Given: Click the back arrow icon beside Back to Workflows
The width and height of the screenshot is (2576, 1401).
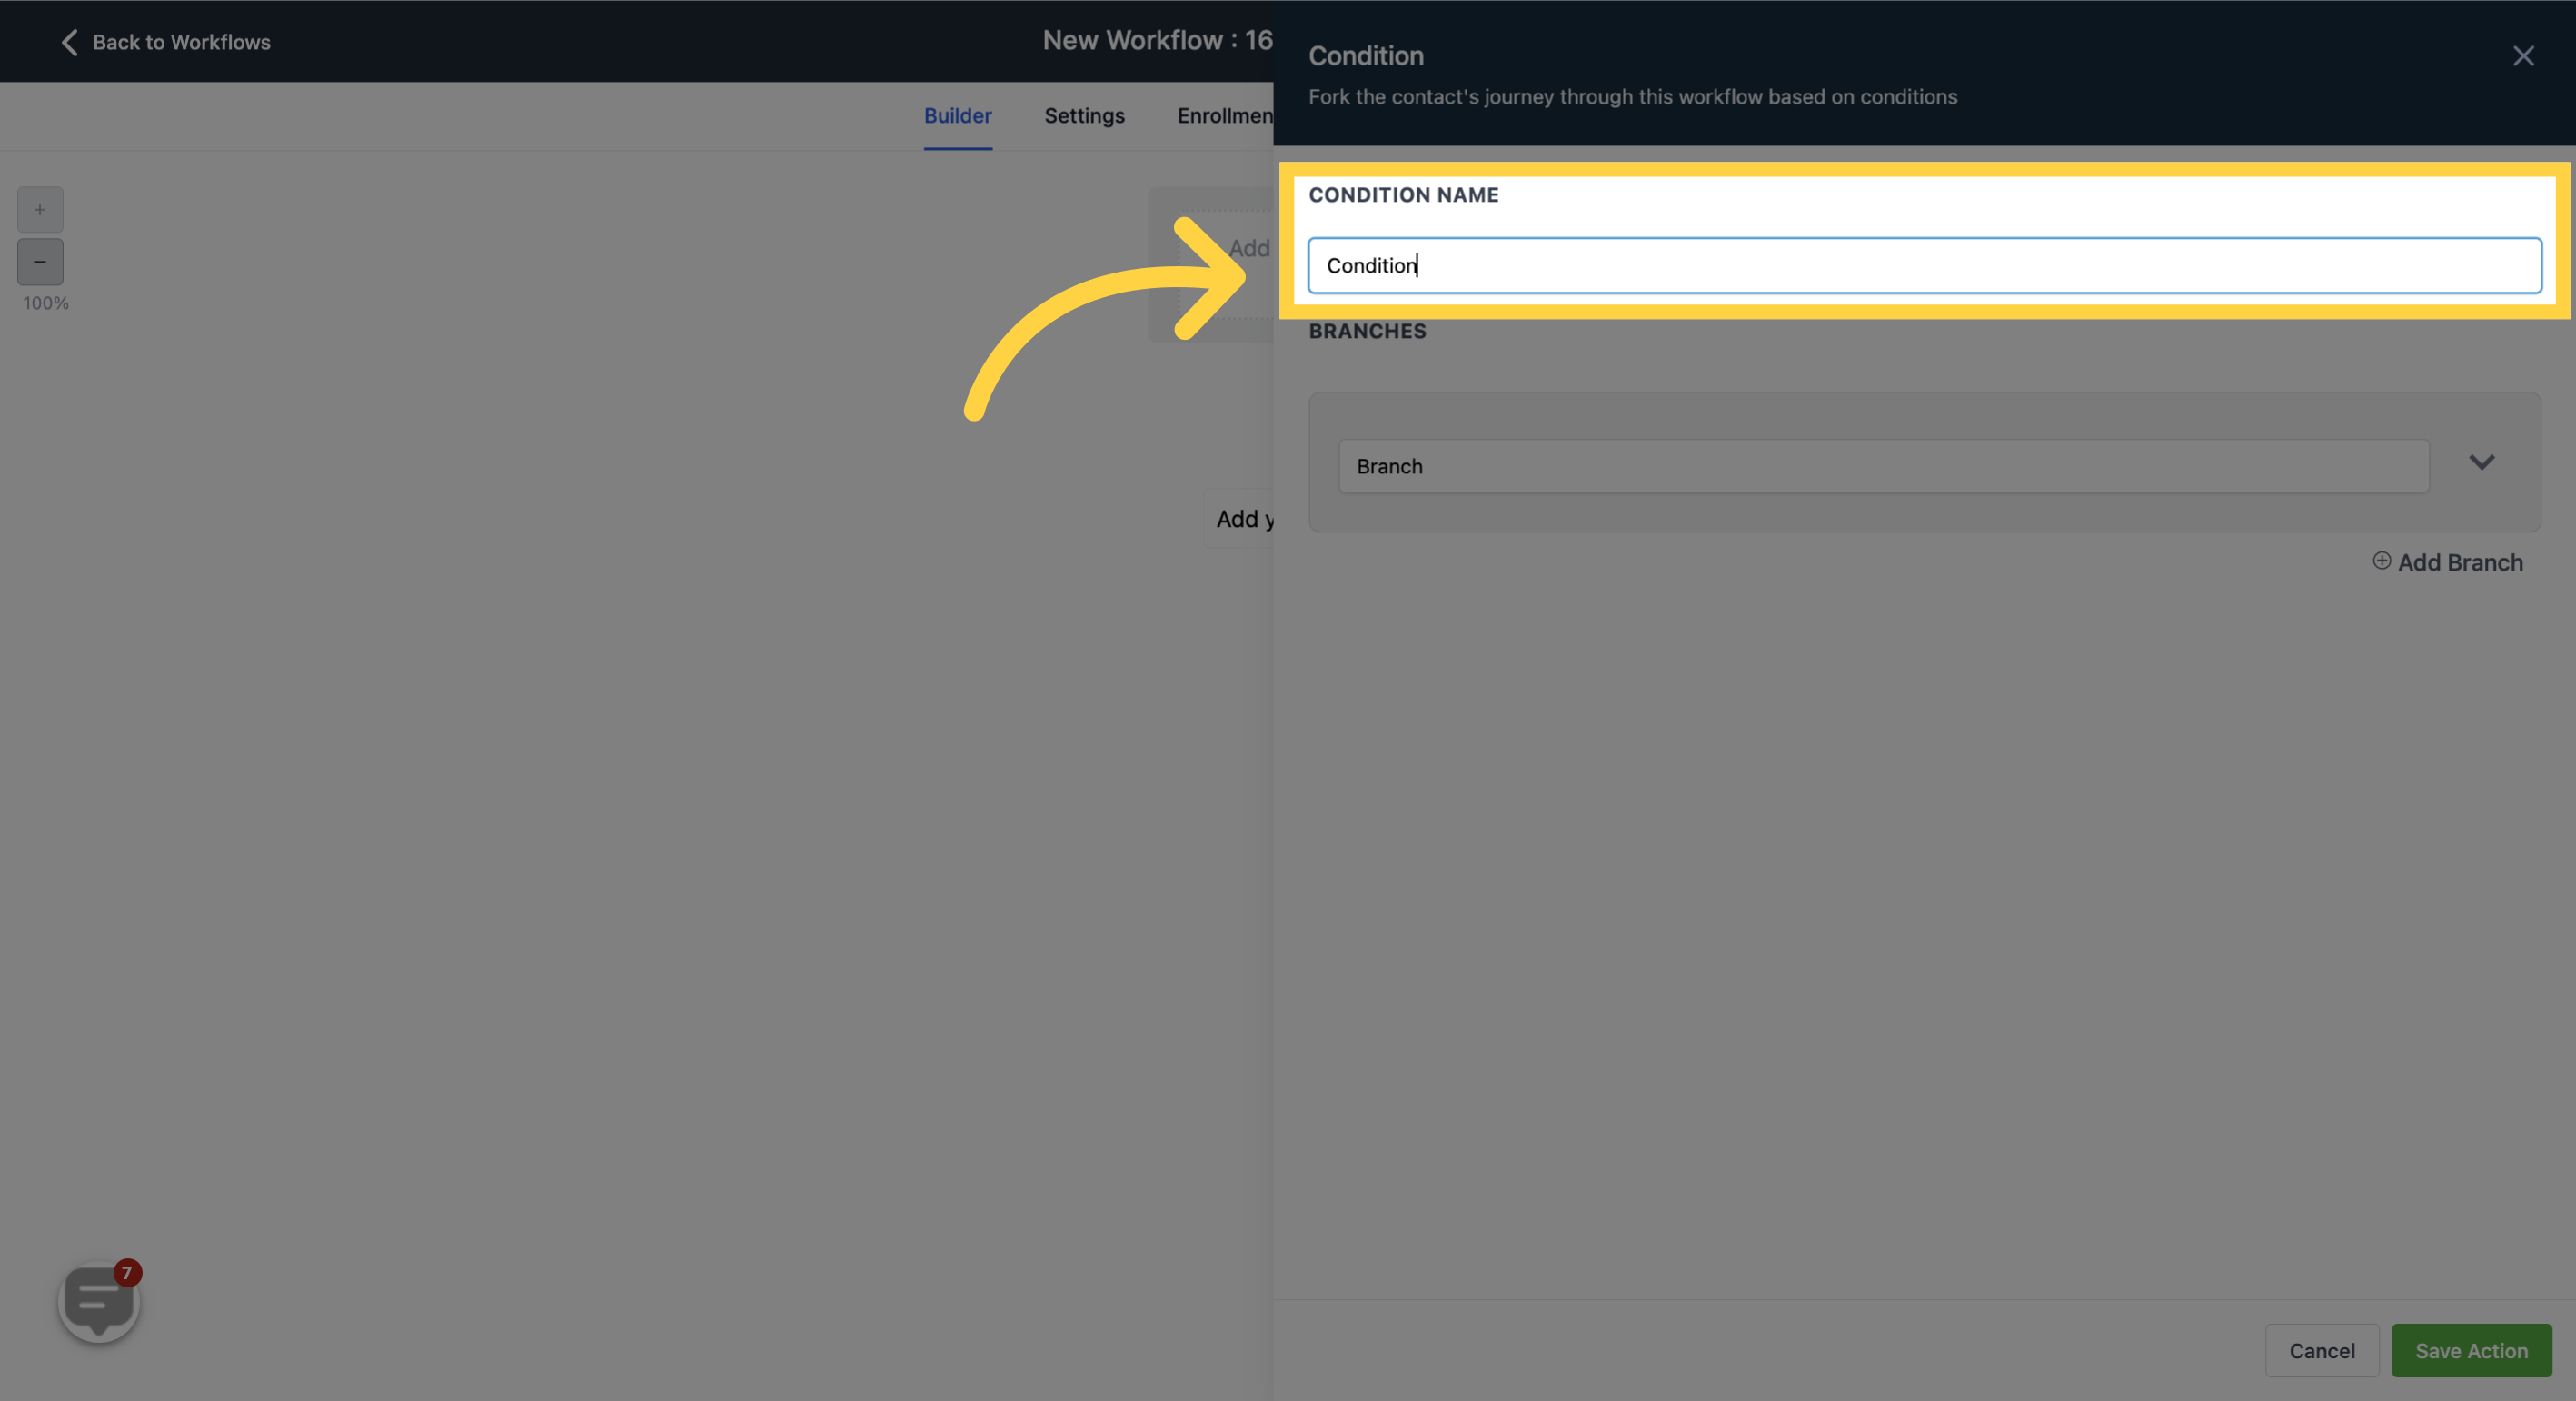Looking at the screenshot, I should point(69,42).
